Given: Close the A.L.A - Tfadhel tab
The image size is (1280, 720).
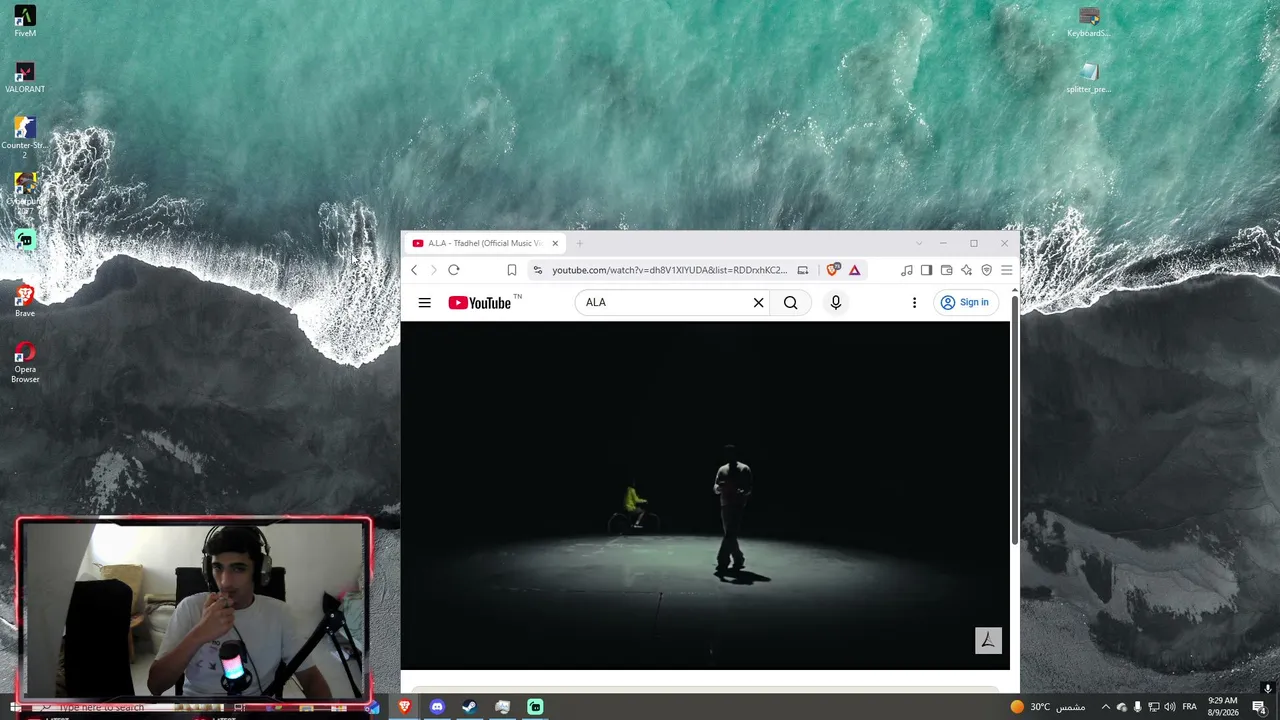Looking at the screenshot, I should [555, 243].
